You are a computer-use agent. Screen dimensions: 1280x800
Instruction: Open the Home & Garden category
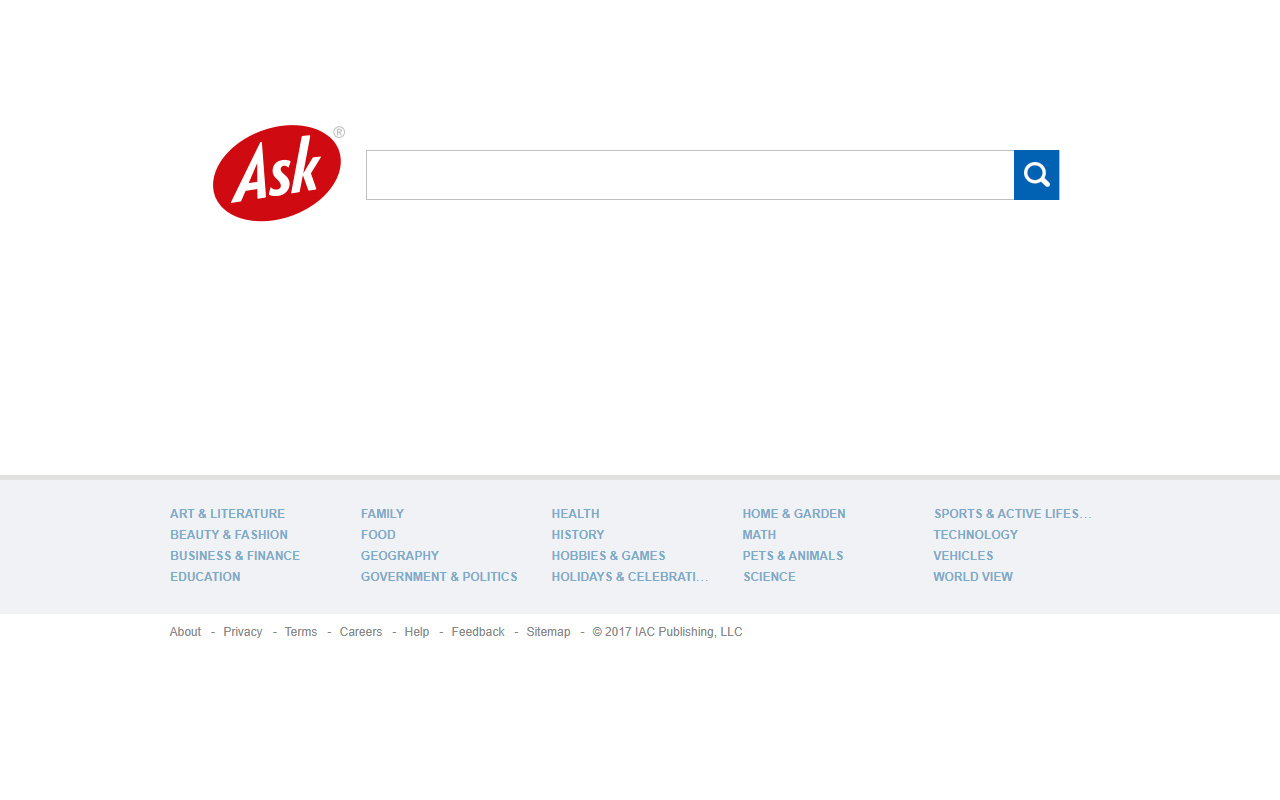point(794,514)
